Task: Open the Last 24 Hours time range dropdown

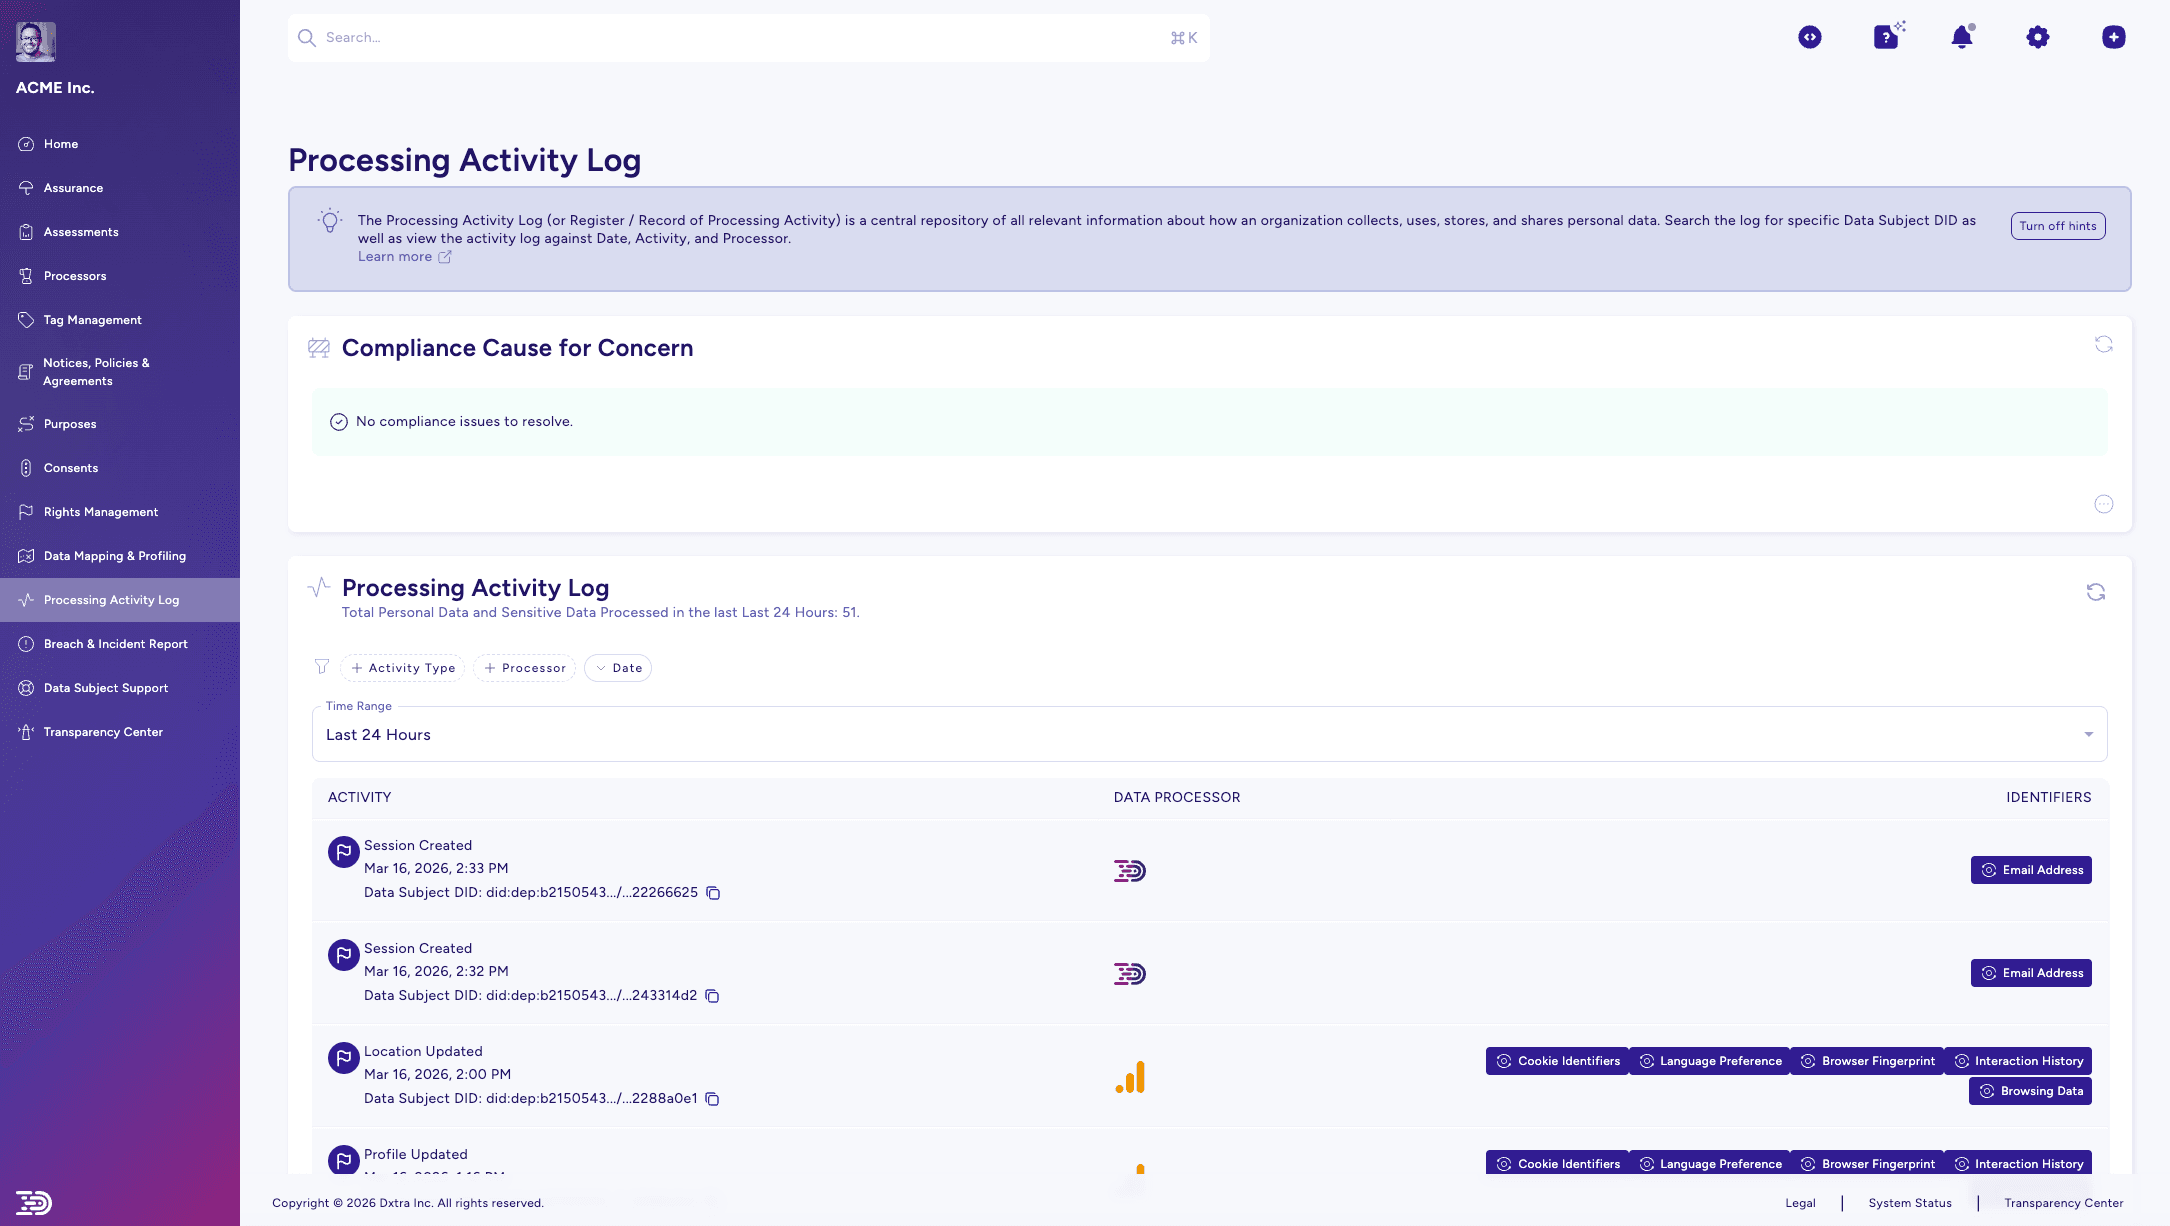Action: coord(1200,734)
